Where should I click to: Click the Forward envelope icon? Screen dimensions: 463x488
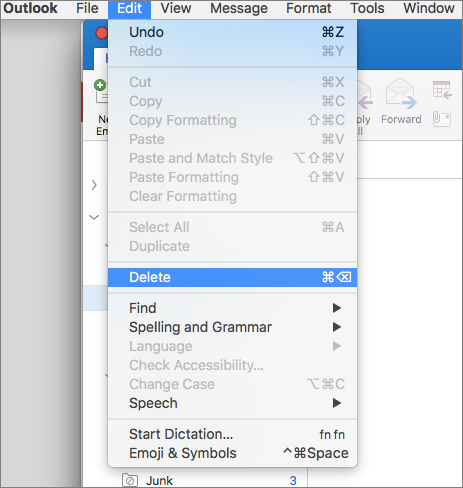coord(401,94)
